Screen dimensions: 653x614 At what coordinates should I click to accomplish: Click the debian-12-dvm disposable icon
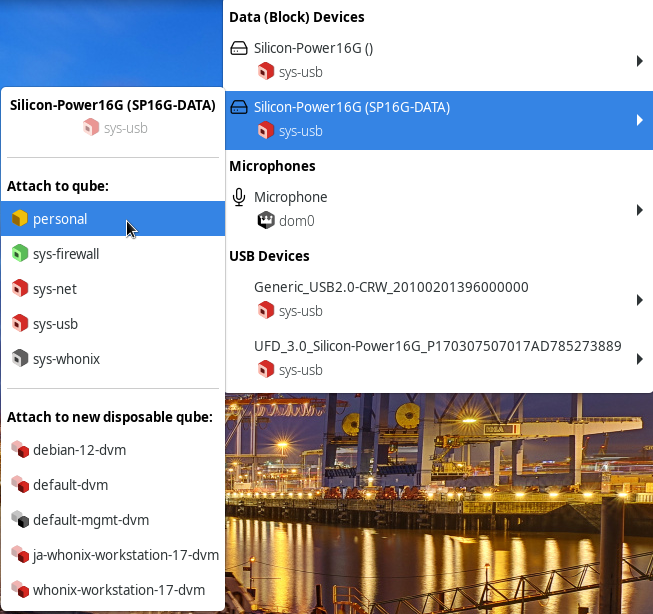coord(20,449)
